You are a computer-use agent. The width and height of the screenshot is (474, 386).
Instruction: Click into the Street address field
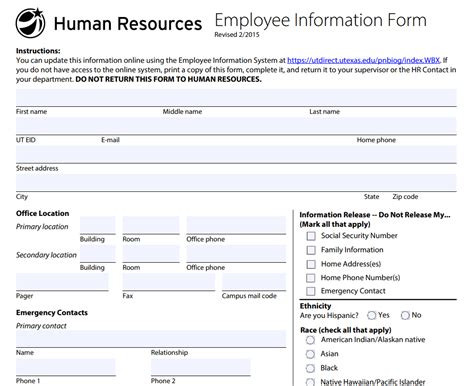[x=236, y=154]
